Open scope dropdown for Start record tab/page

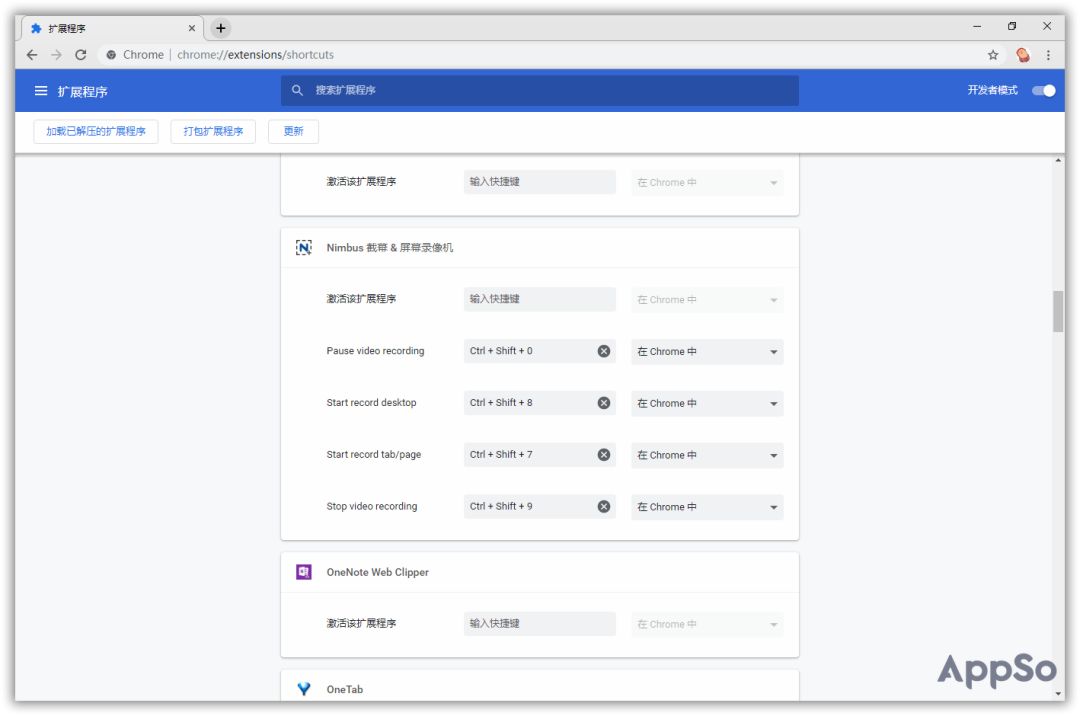point(707,454)
